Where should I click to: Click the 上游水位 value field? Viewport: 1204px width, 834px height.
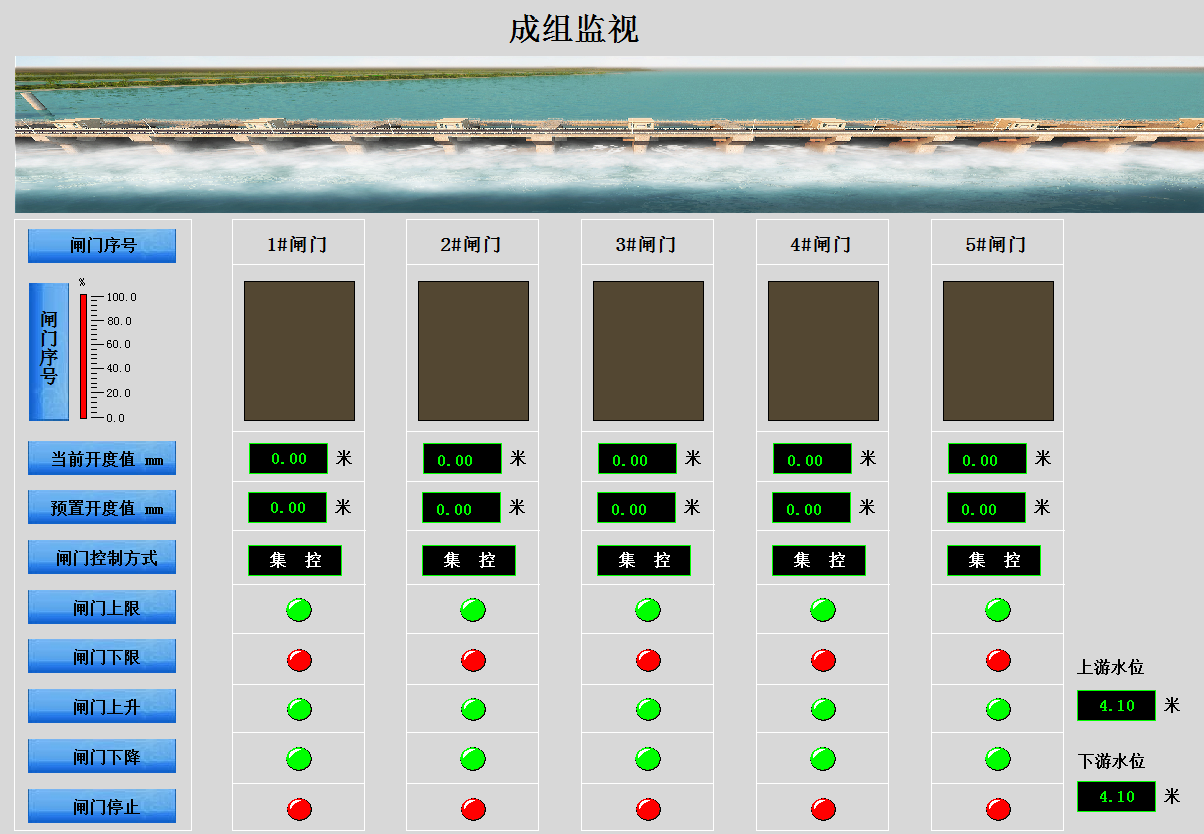[x=1116, y=706]
